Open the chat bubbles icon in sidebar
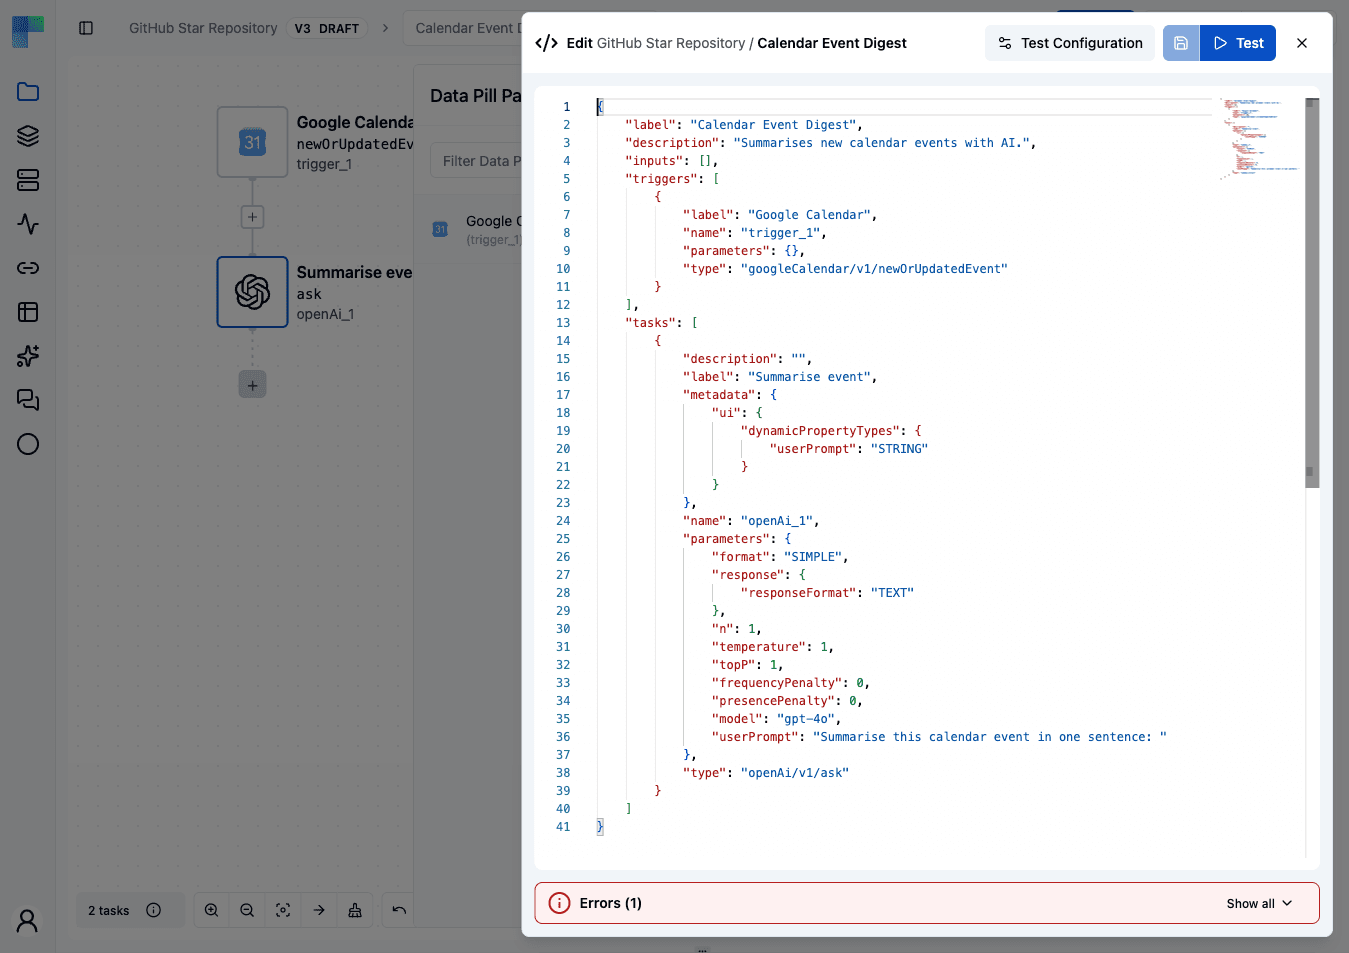1349x953 pixels. tap(28, 400)
